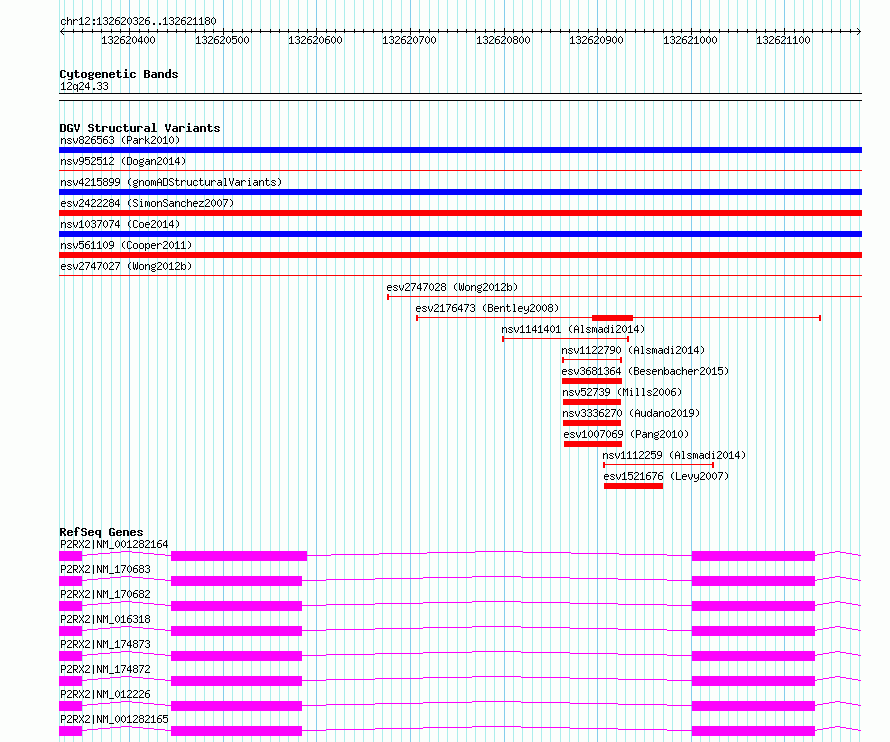Image resolution: width=890 pixels, height=742 pixels.
Task: Select the Cytogenetic Bands track title
Action: 119,74
